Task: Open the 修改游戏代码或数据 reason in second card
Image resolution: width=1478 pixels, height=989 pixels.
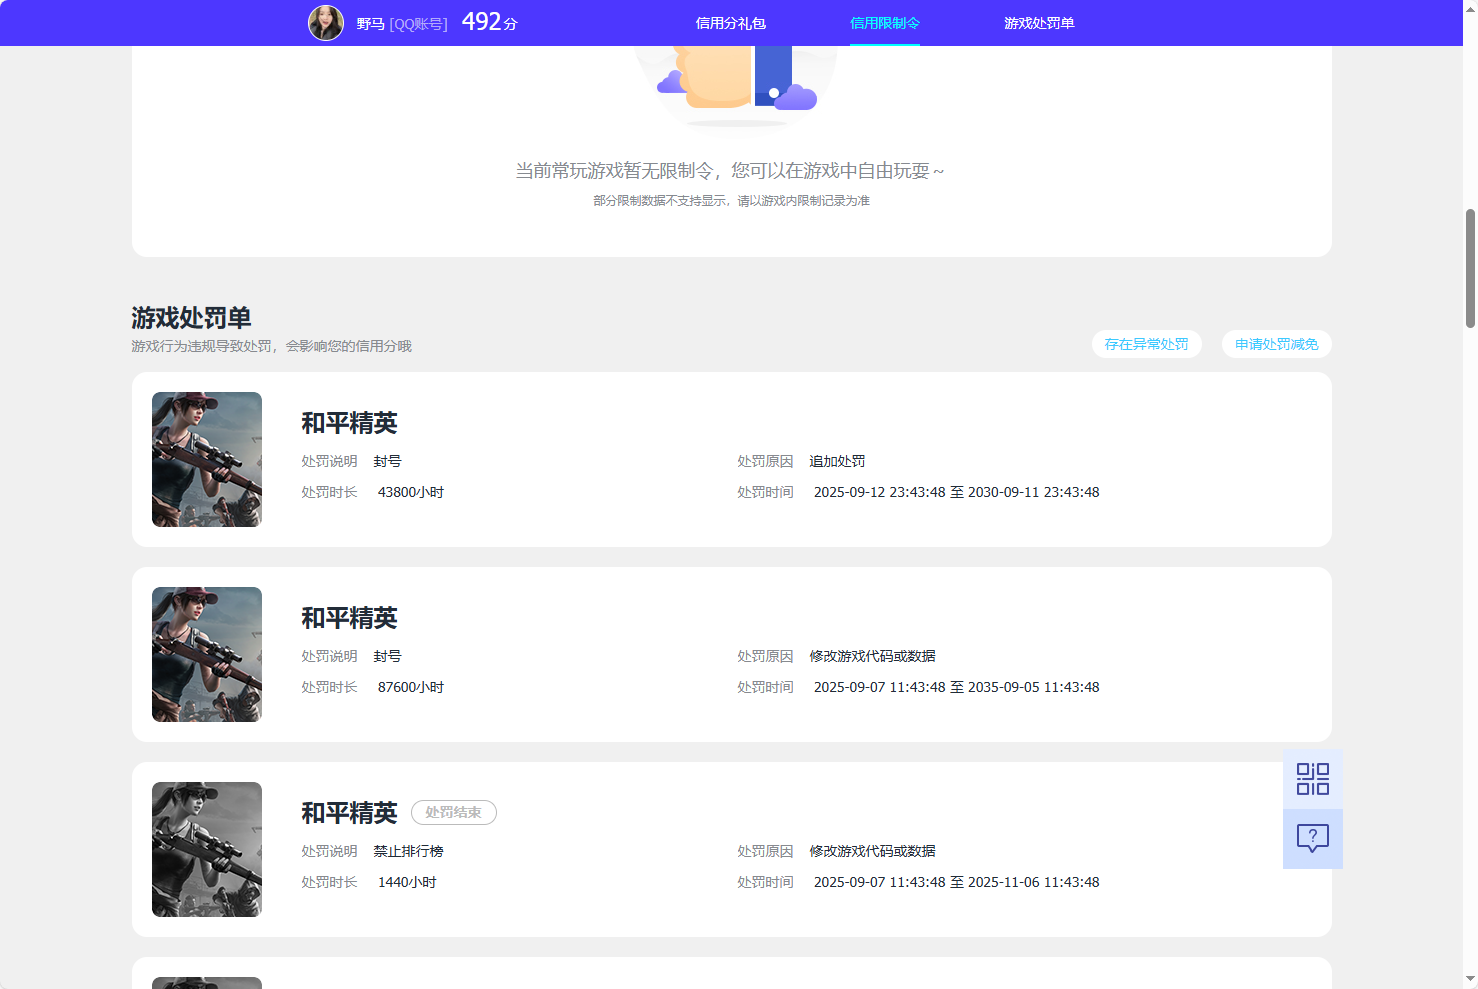Action: tap(871, 656)
